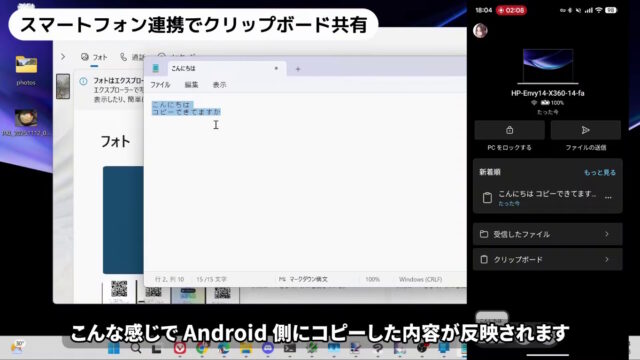Image resolution: width=640 pixels, height=360 pixels.
Task: Open the Windows Start menu
Action: [x=113, y=348]
